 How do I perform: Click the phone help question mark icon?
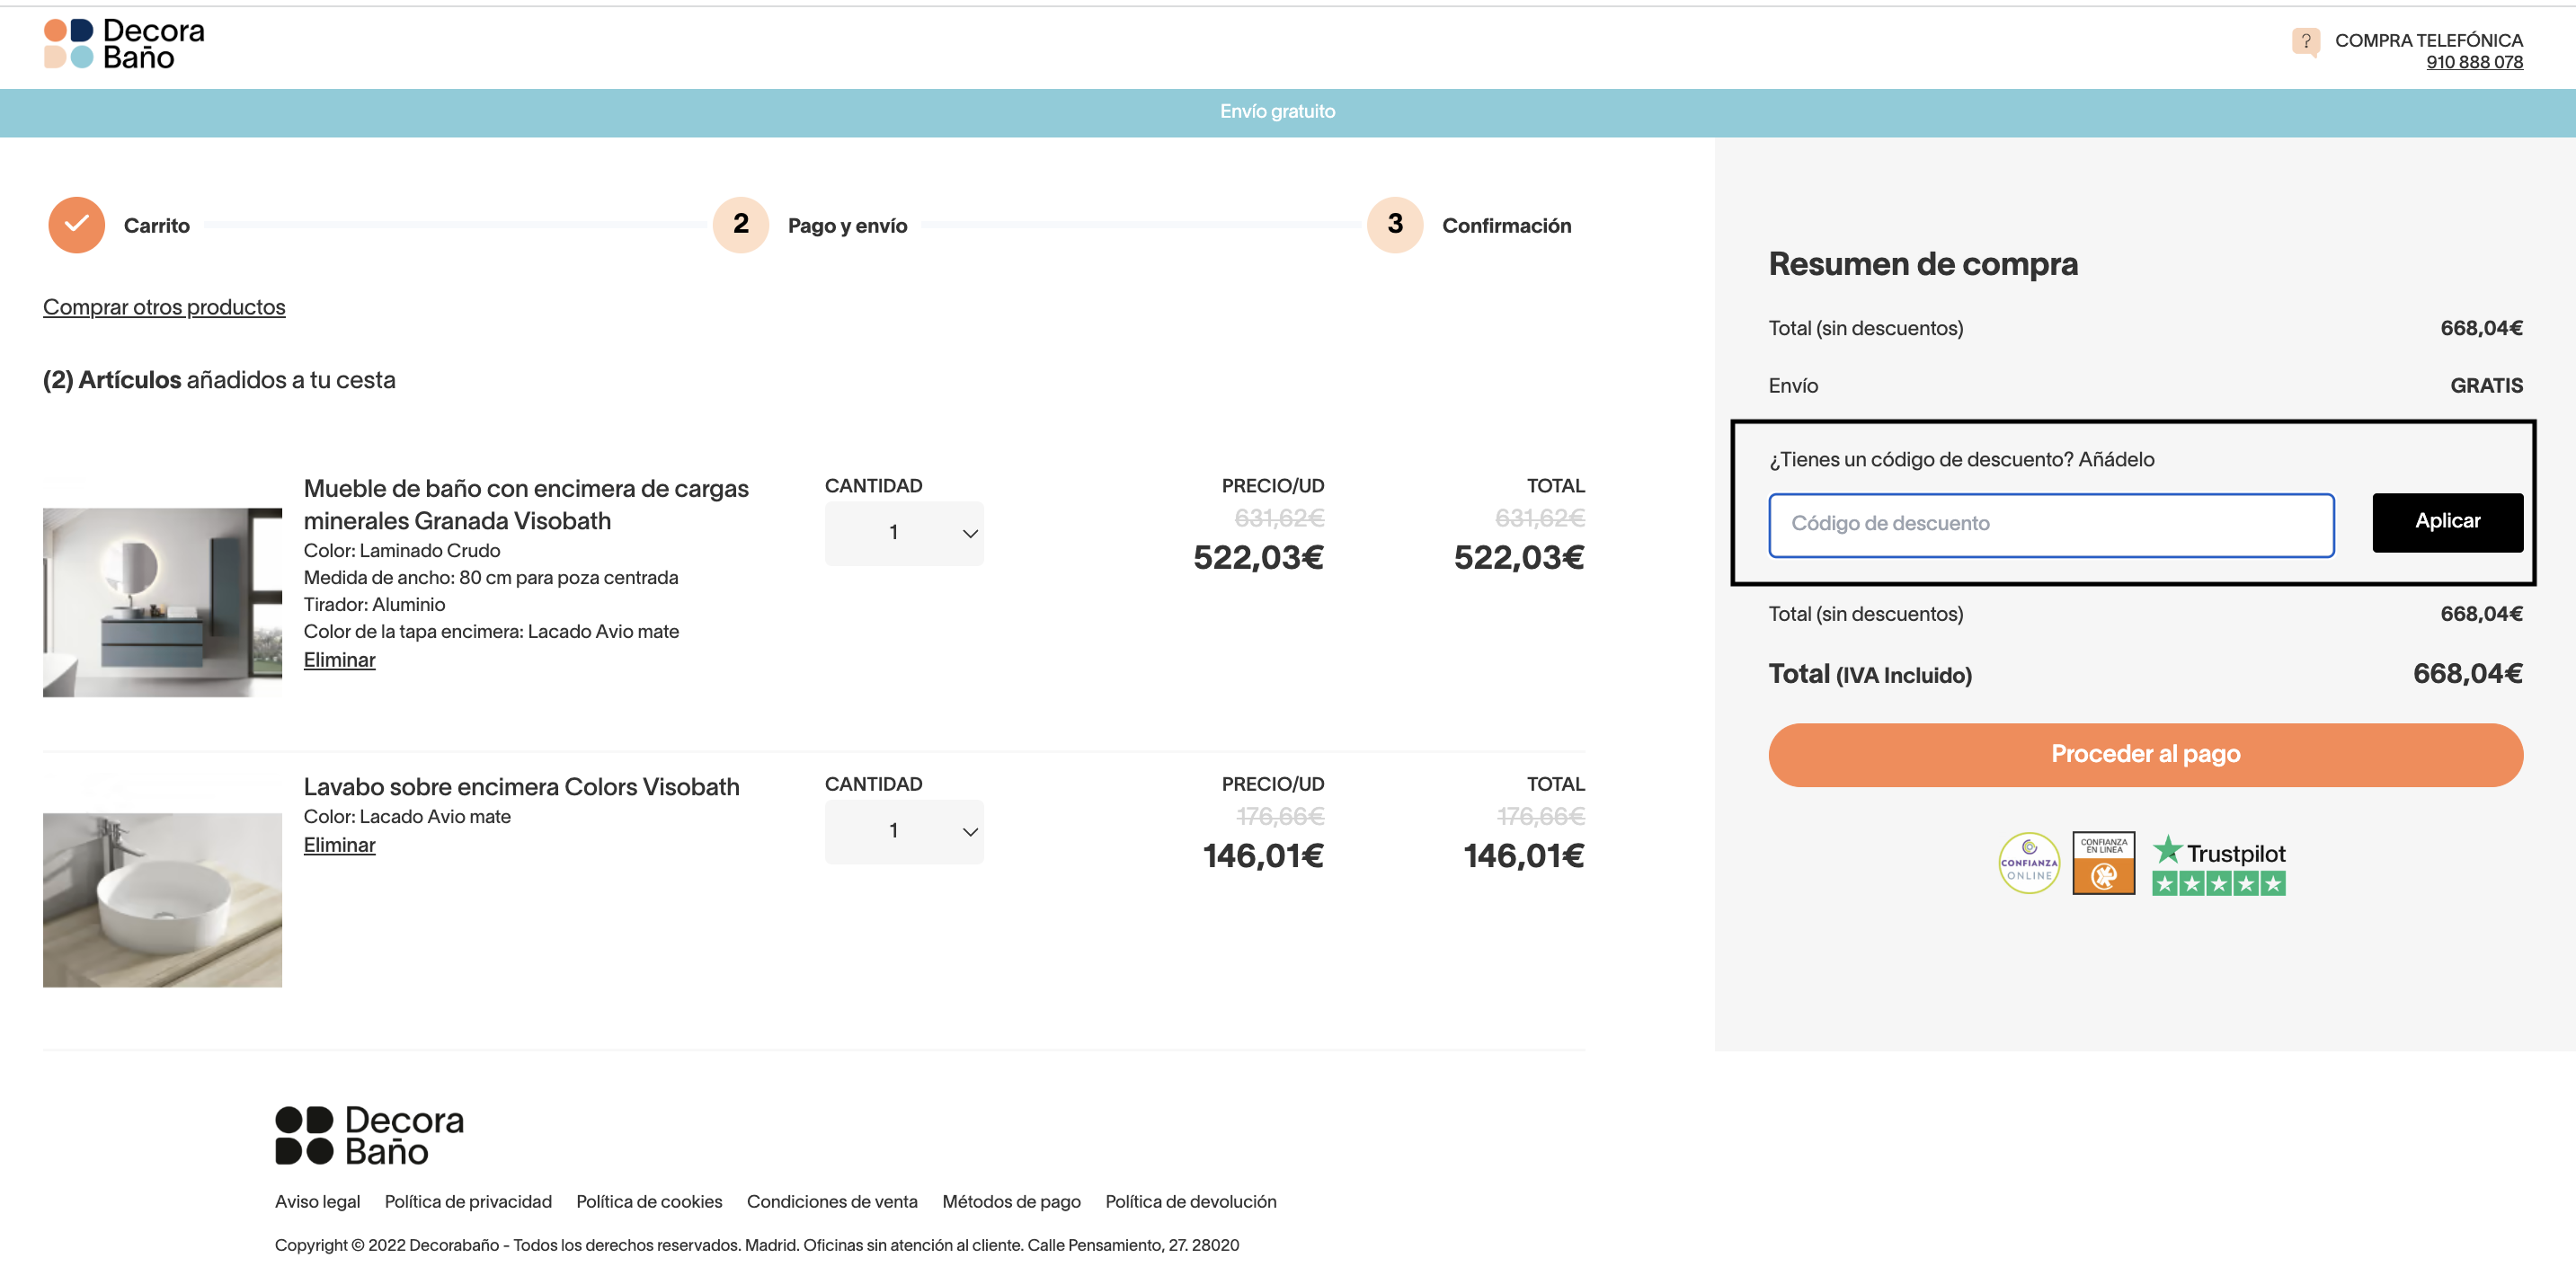coord(2305,42)
